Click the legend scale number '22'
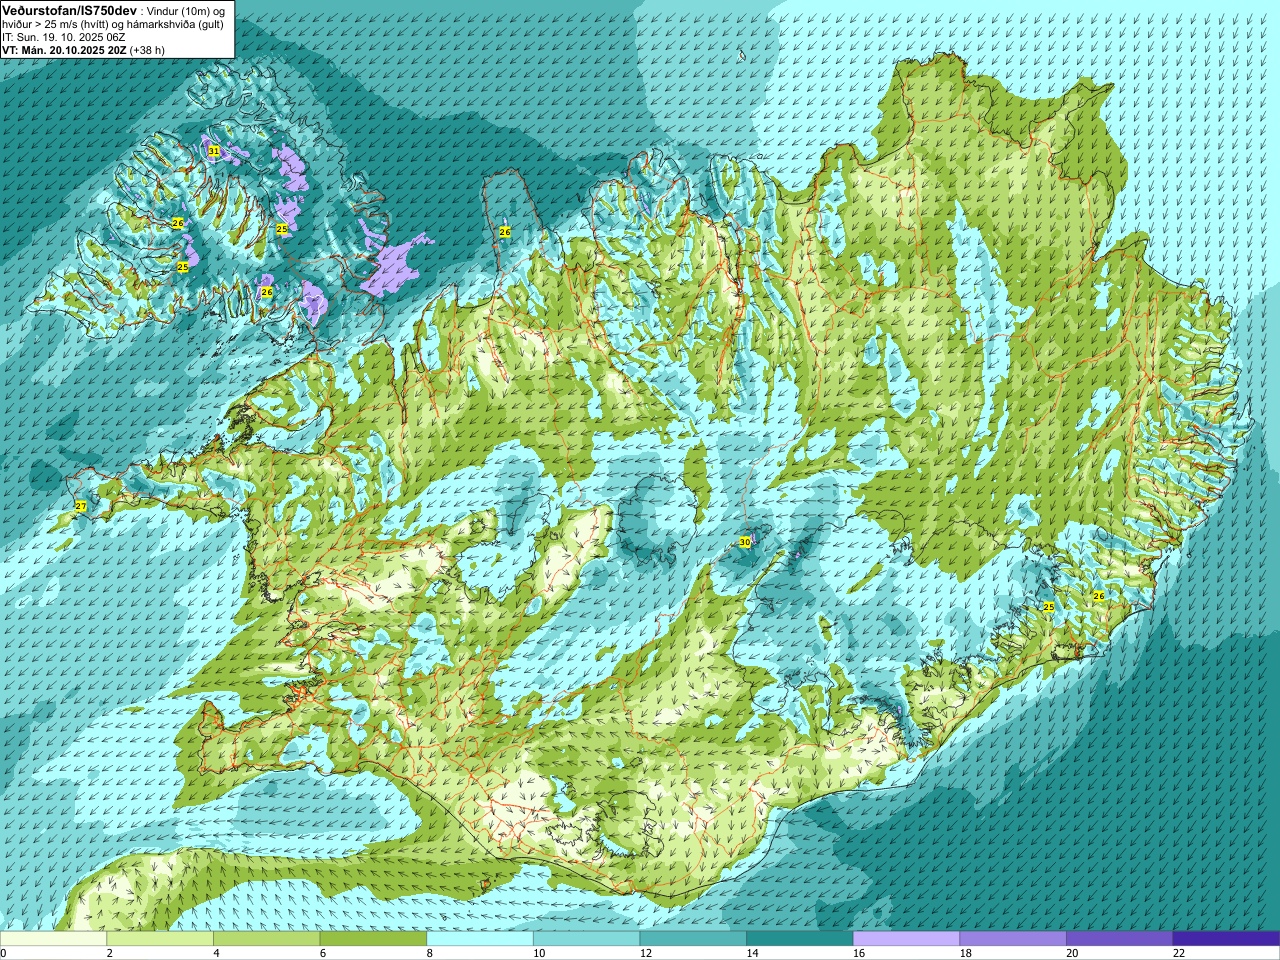The image size is (1280, 960). pos(1179,953)
